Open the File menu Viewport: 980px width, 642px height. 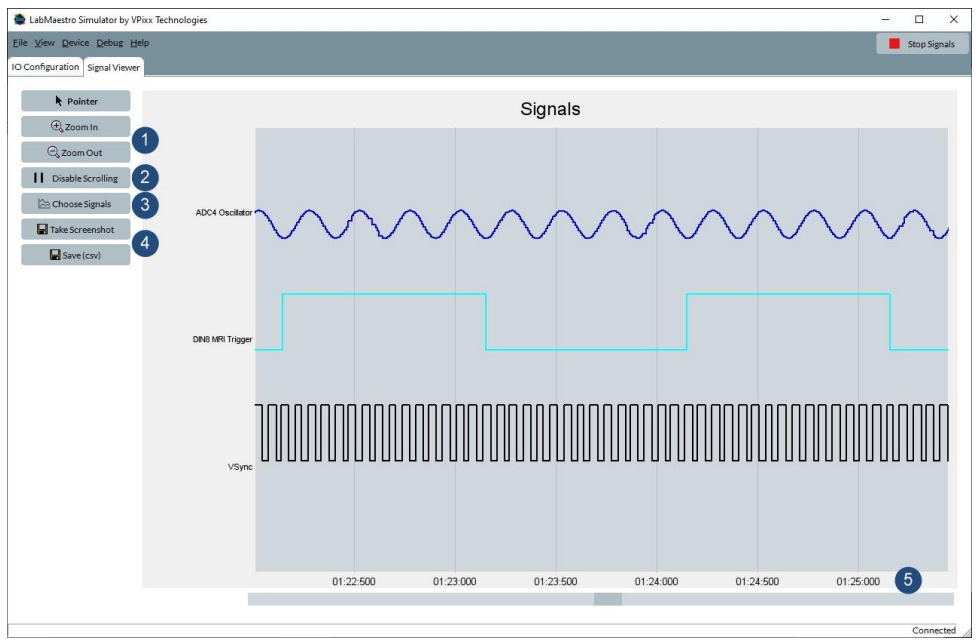coord(20,43)
